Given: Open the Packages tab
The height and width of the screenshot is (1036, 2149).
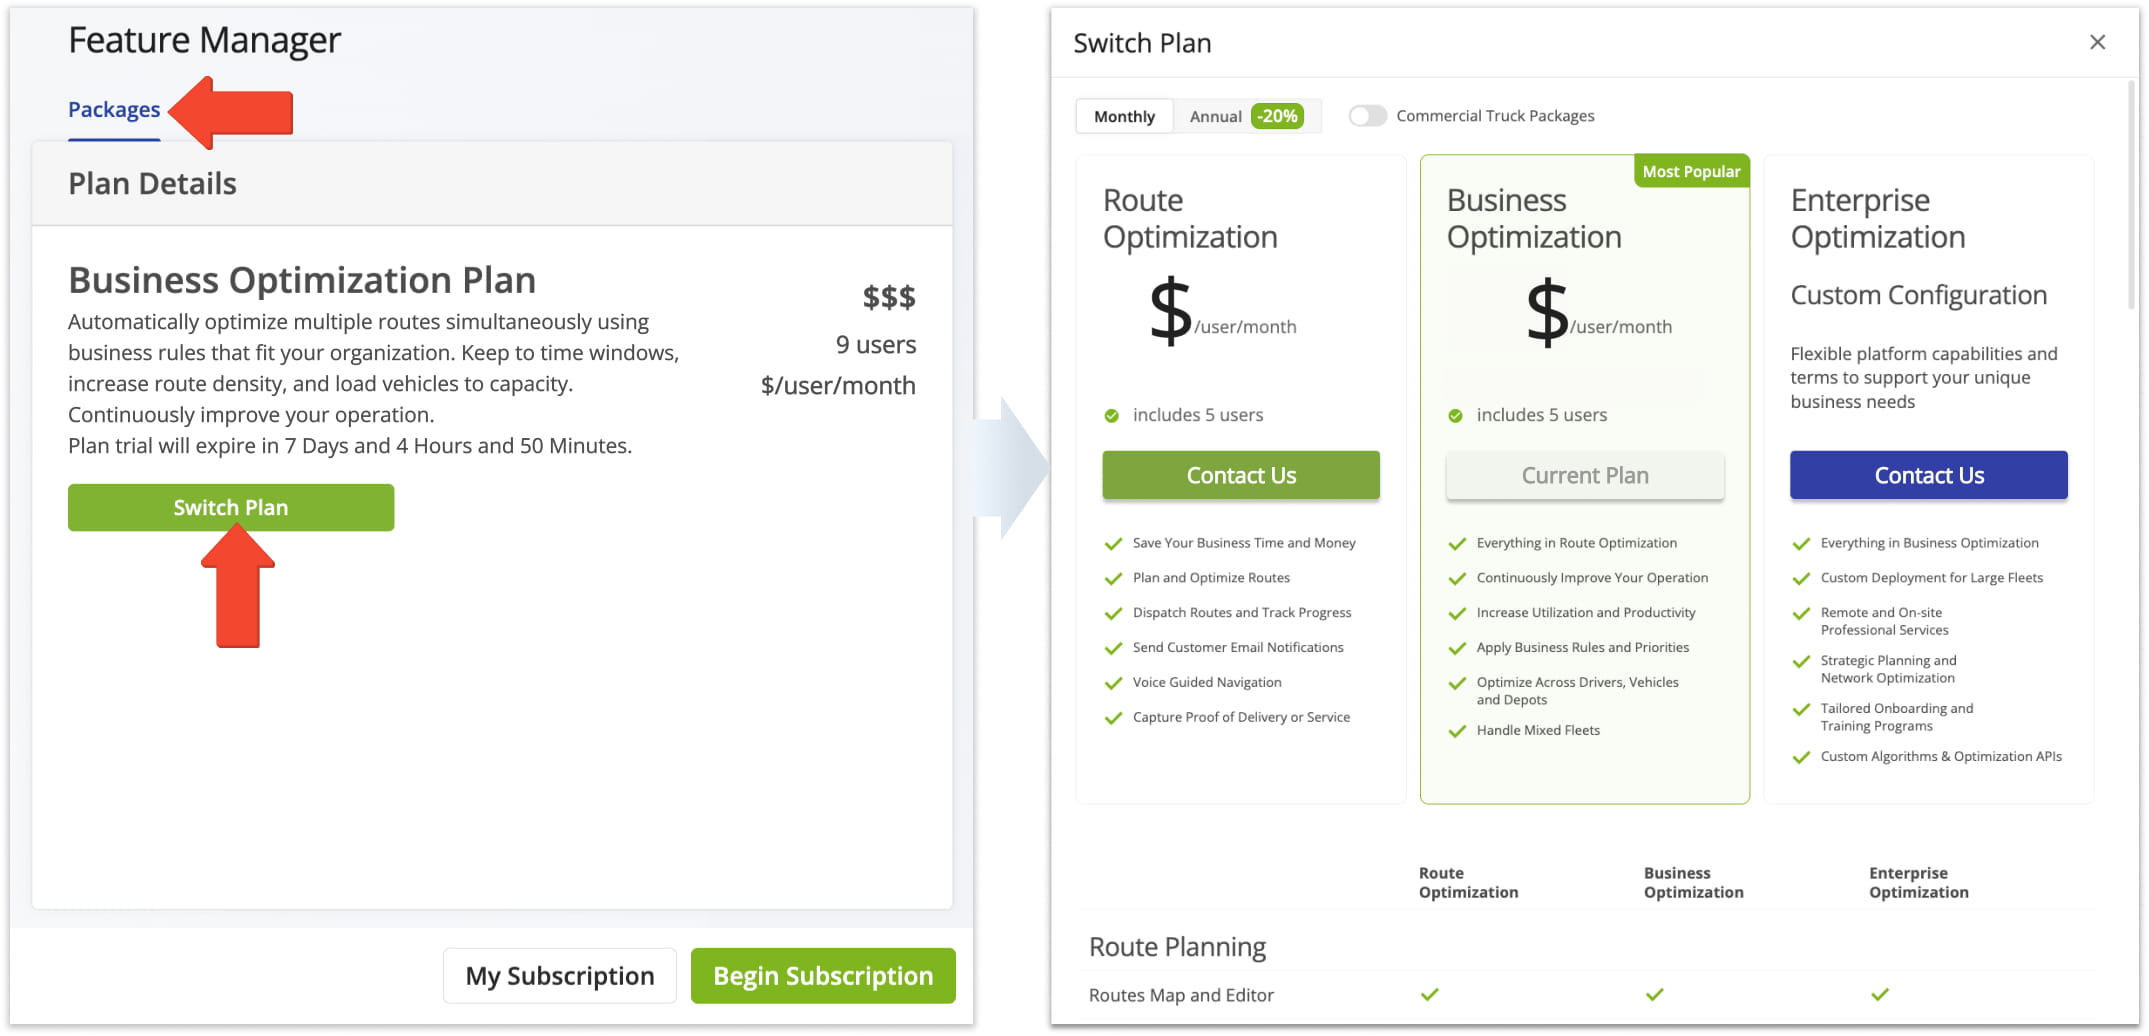Looking at the screenshot, I should [x=114, y=110].
